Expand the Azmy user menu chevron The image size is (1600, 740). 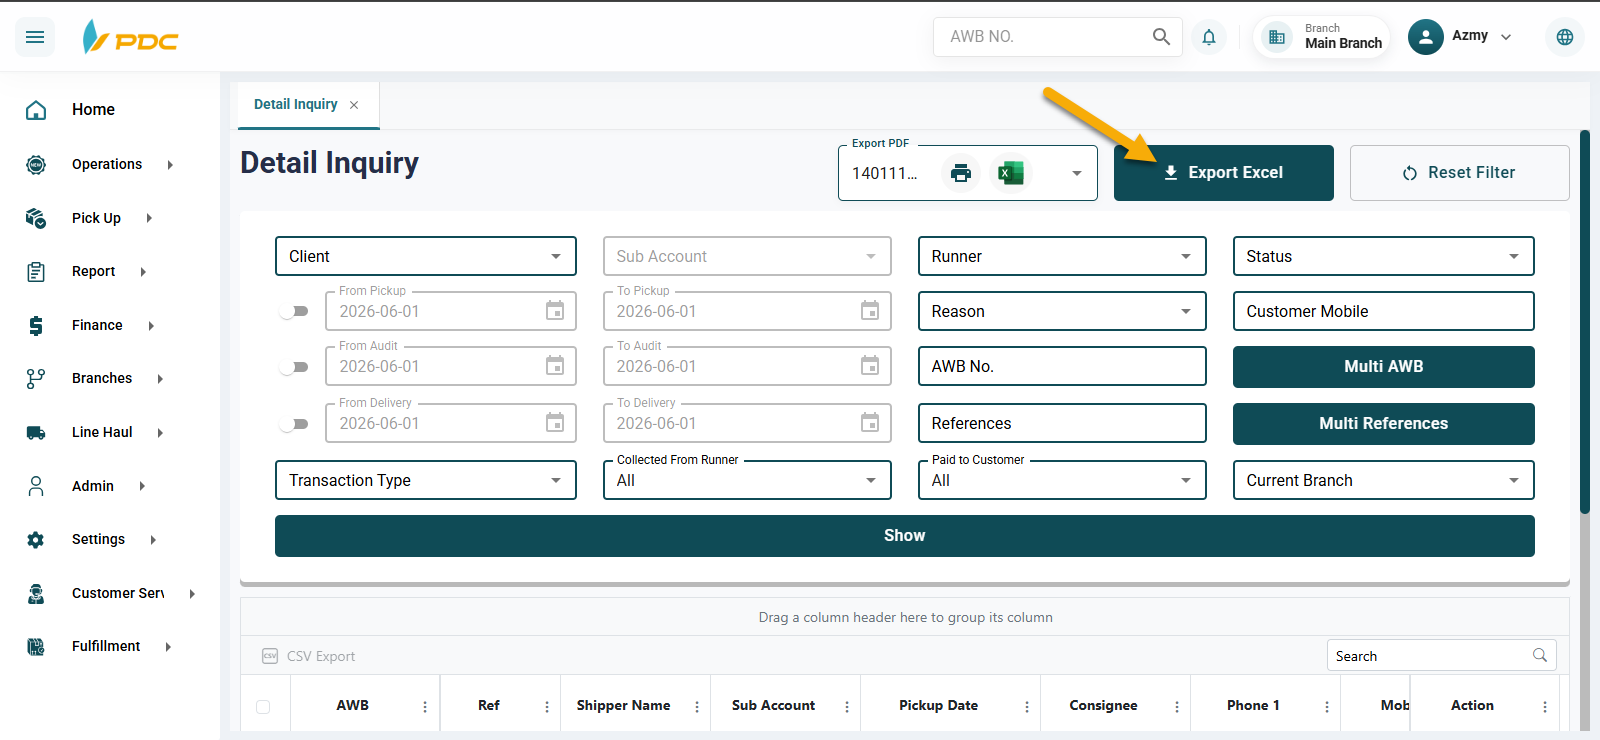point(1506,37)
